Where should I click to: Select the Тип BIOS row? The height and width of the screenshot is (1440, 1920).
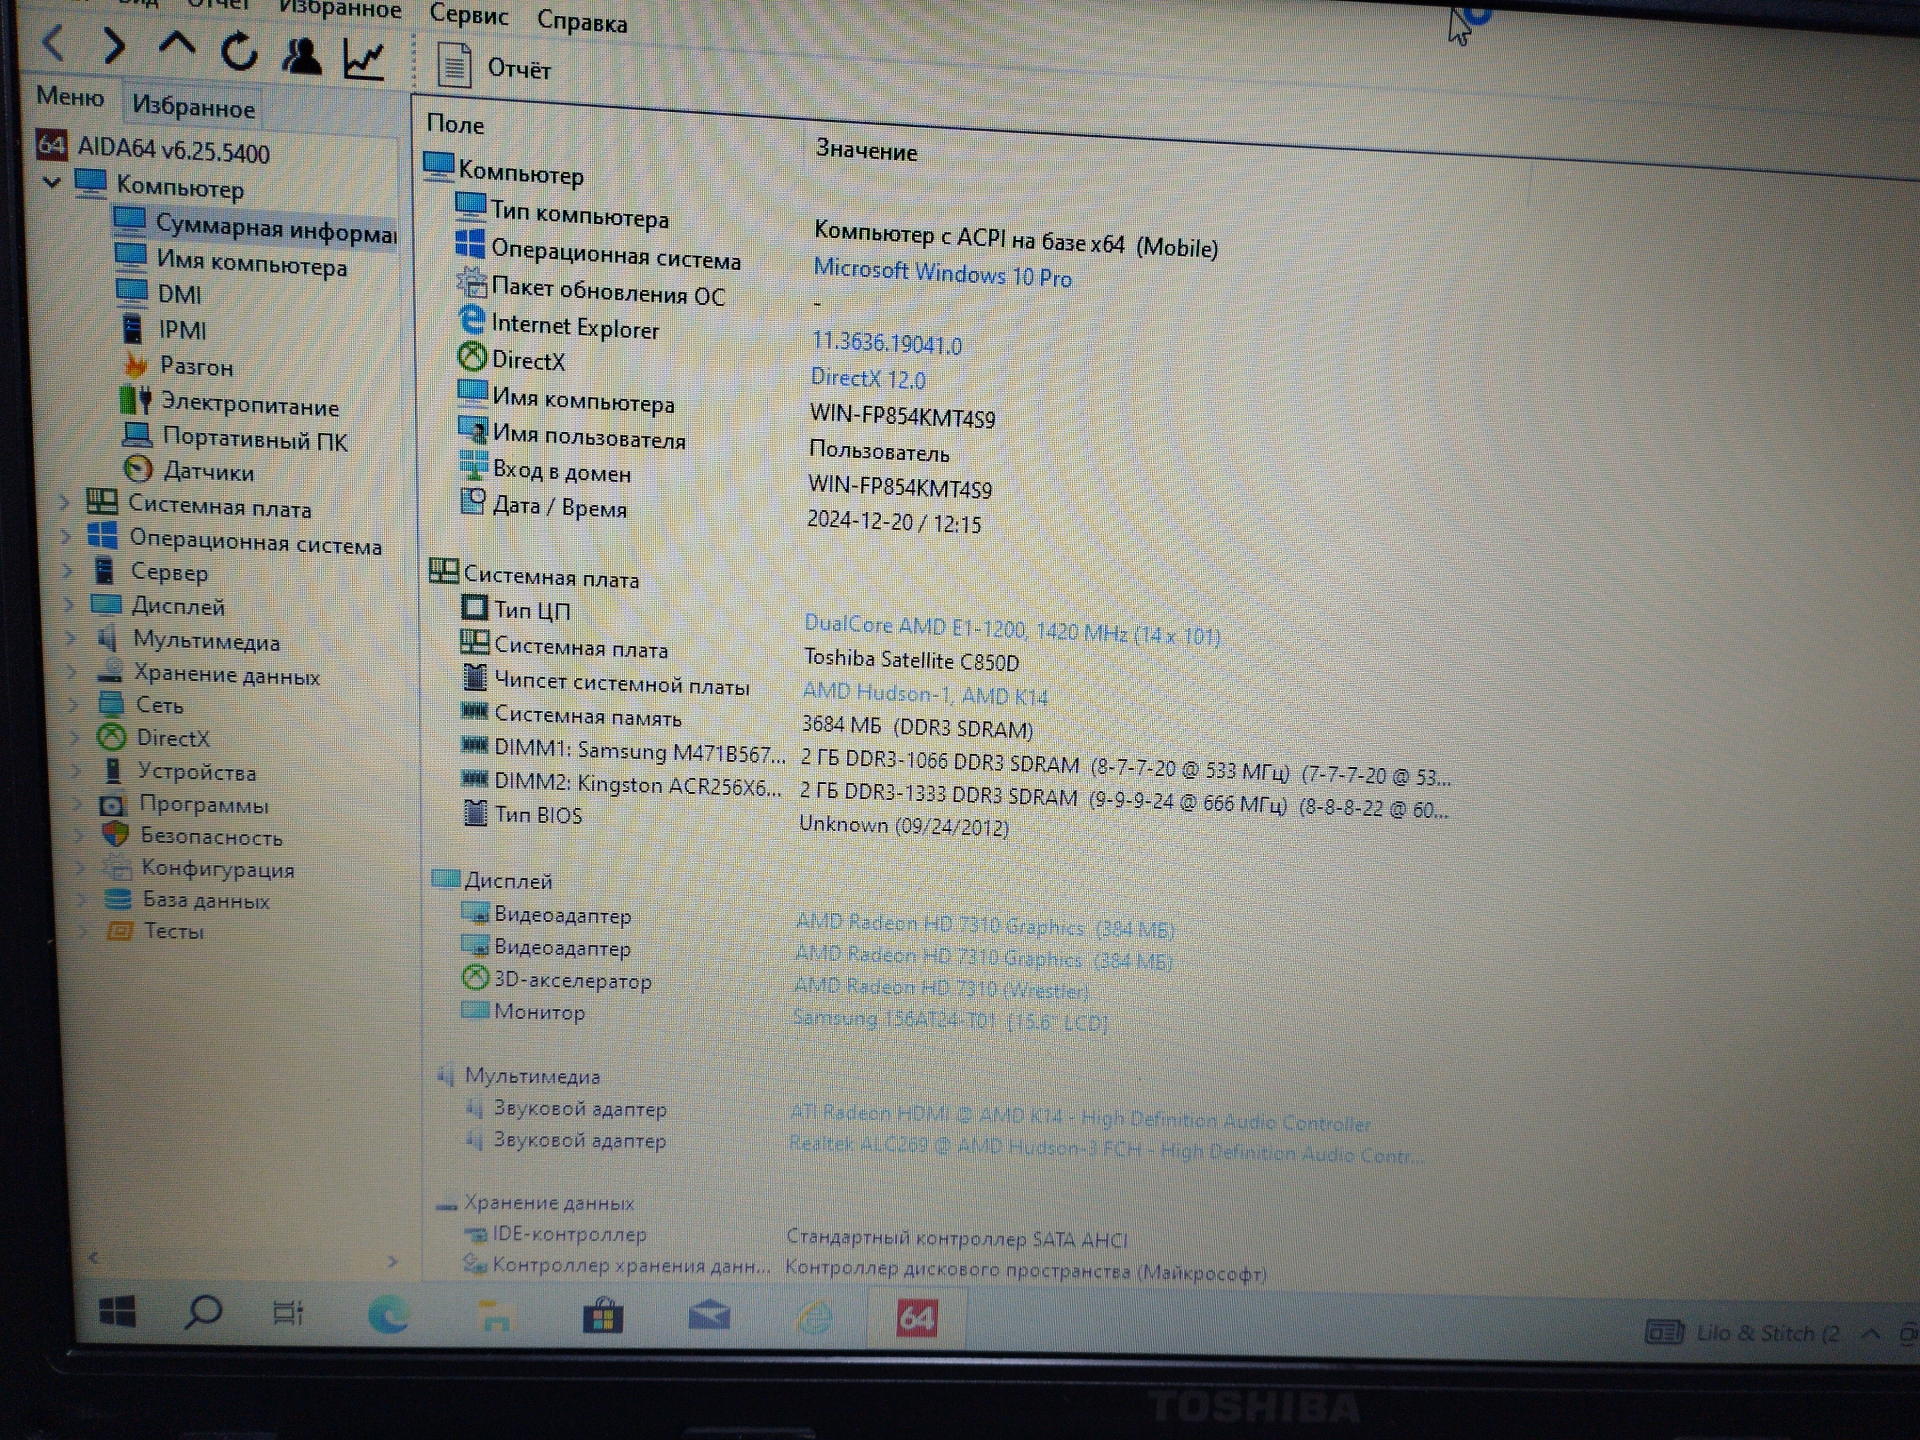734,819
